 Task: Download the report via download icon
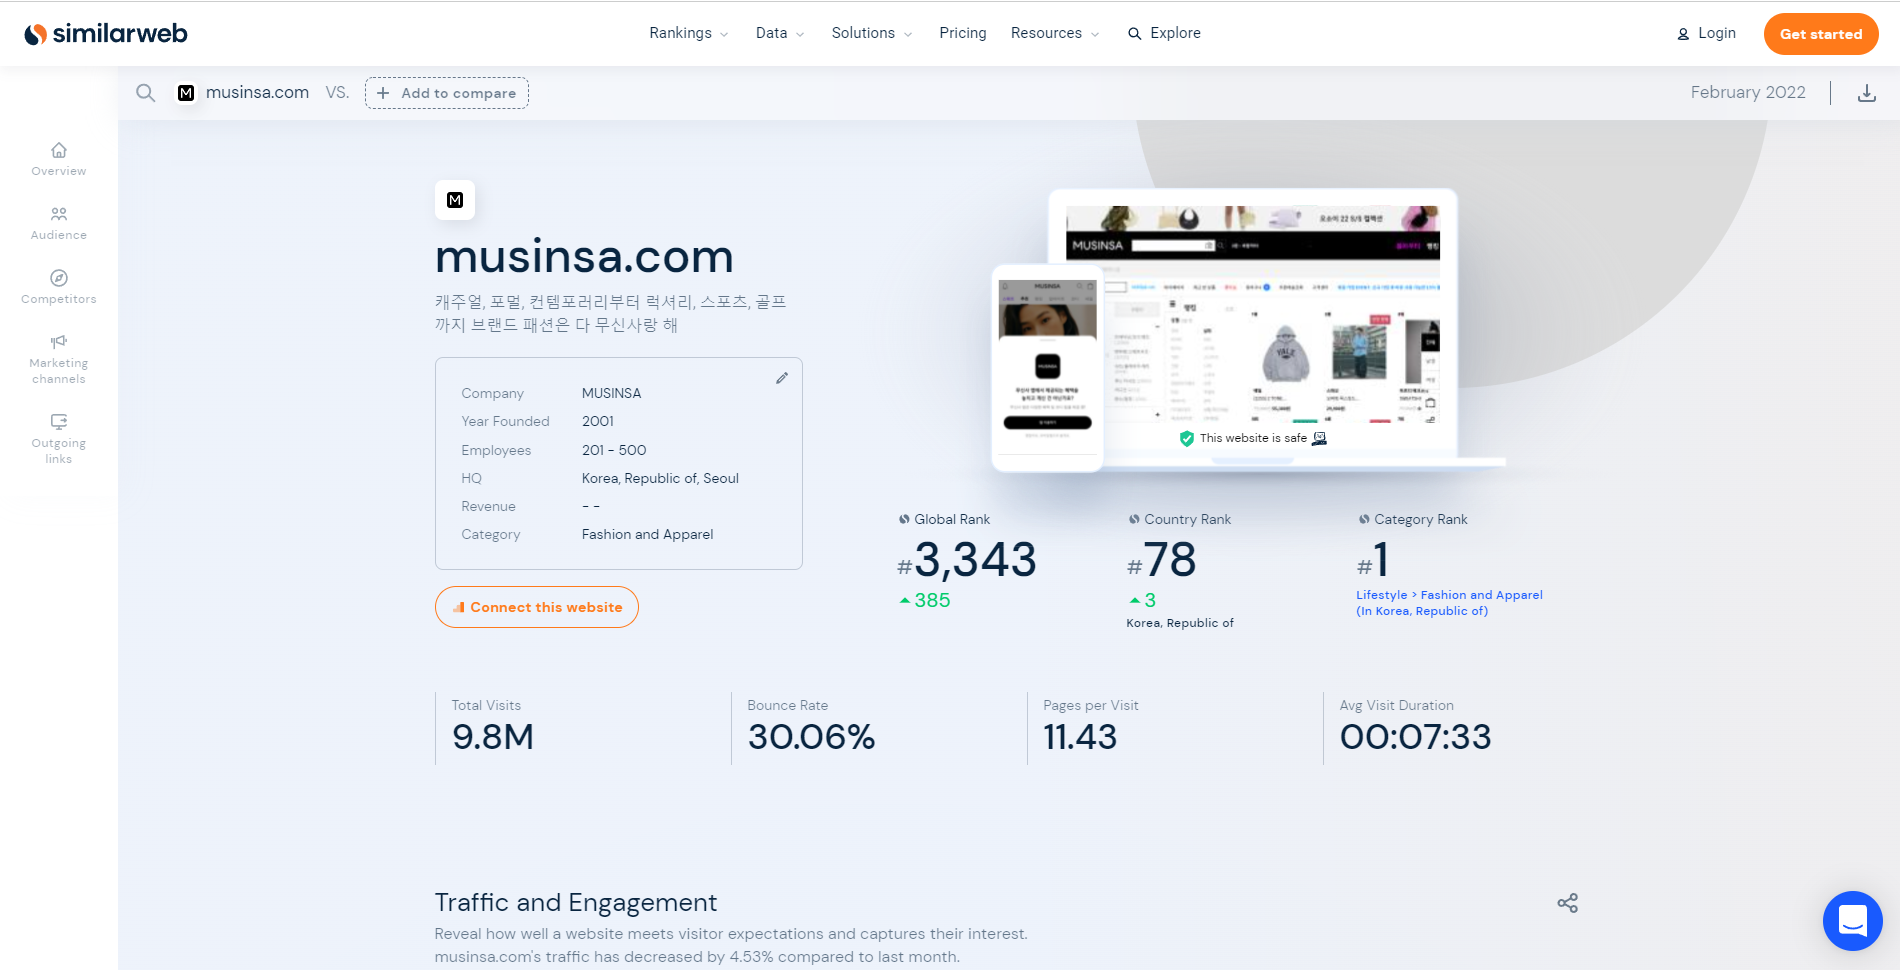(1866, 93)
